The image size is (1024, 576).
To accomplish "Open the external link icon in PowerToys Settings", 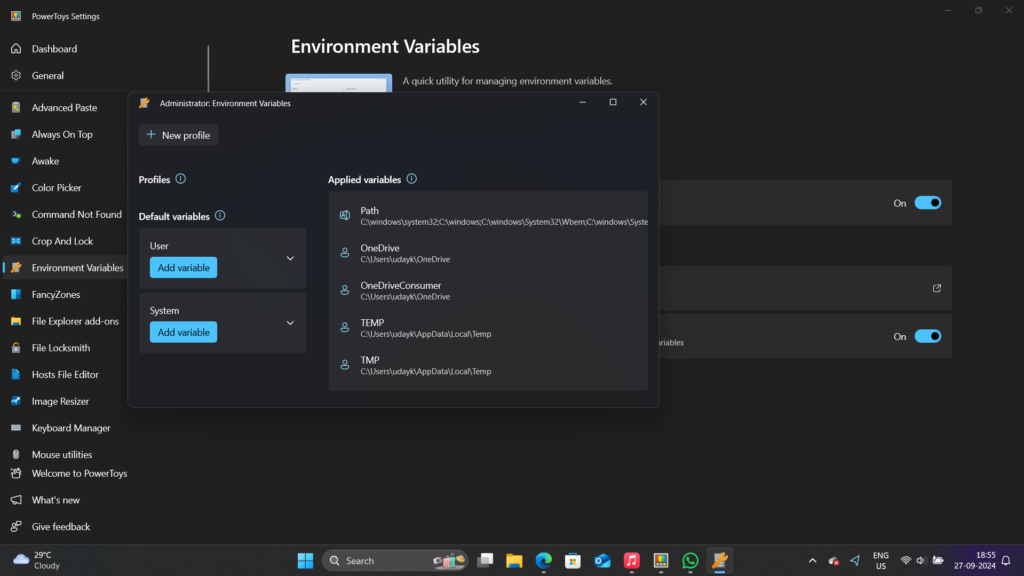I will pyautogui.click(x=936, y=288).
